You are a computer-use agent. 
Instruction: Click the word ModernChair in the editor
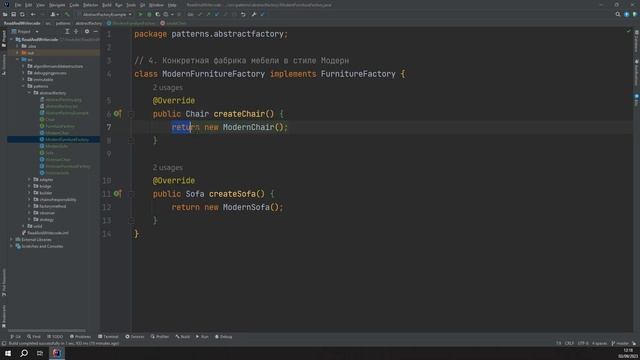[x=248, y=127]
